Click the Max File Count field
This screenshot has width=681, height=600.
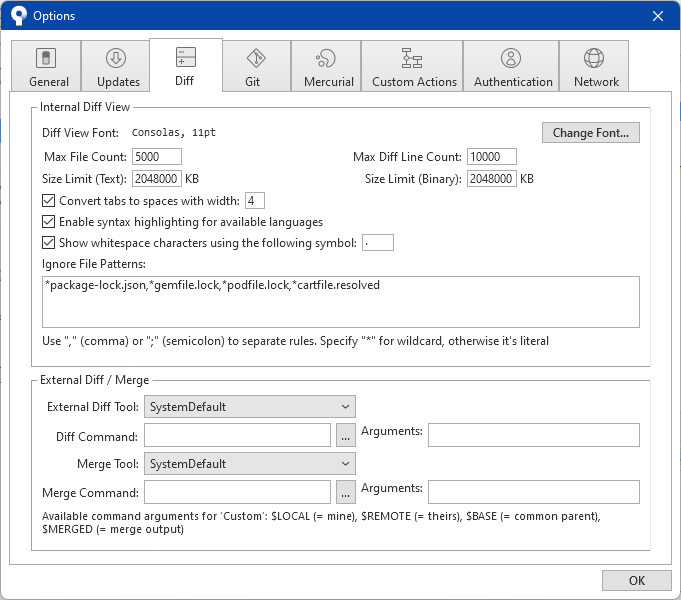[156, 157]
